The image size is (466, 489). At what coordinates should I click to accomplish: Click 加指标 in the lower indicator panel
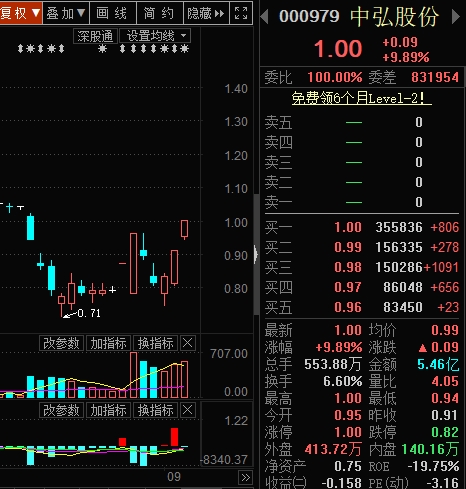coord(109,410)
